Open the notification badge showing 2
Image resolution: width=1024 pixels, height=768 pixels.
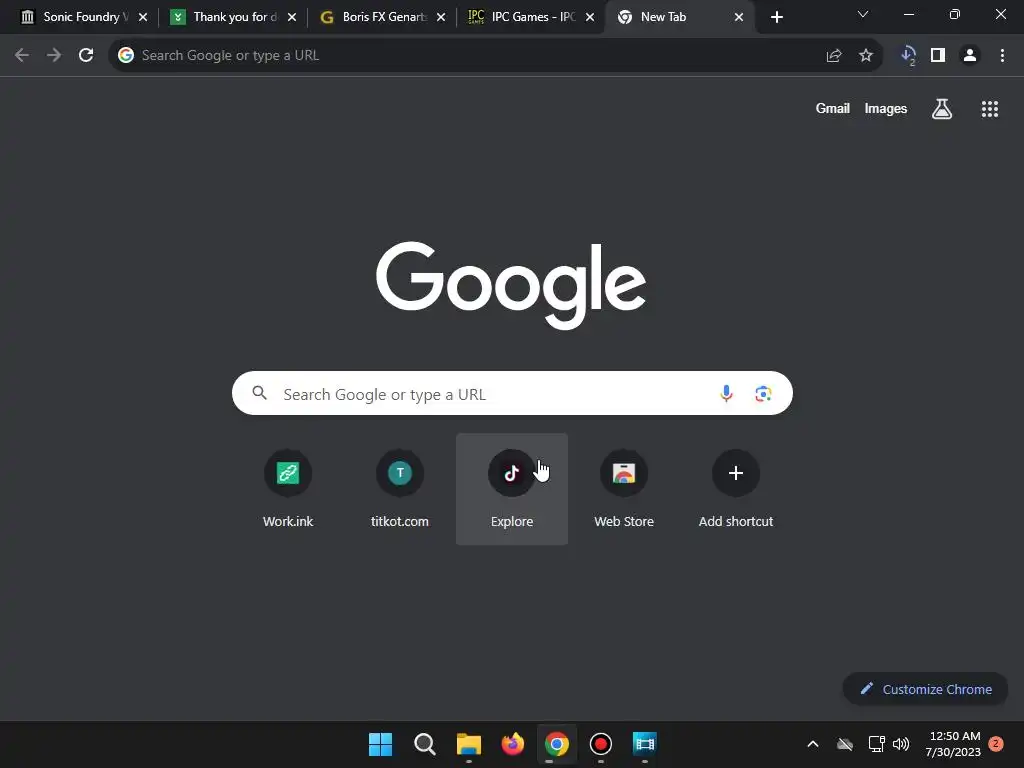tap(996, 744)
